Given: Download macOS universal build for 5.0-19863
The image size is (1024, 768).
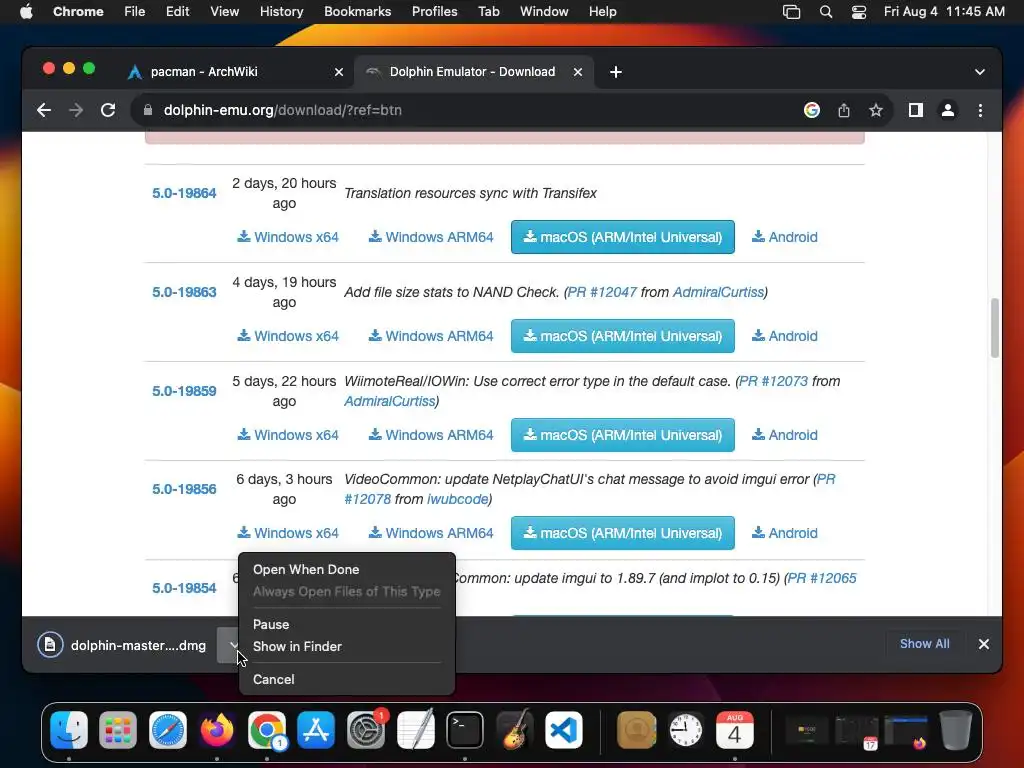Looking at the screenshot, I should coord(622,336).
